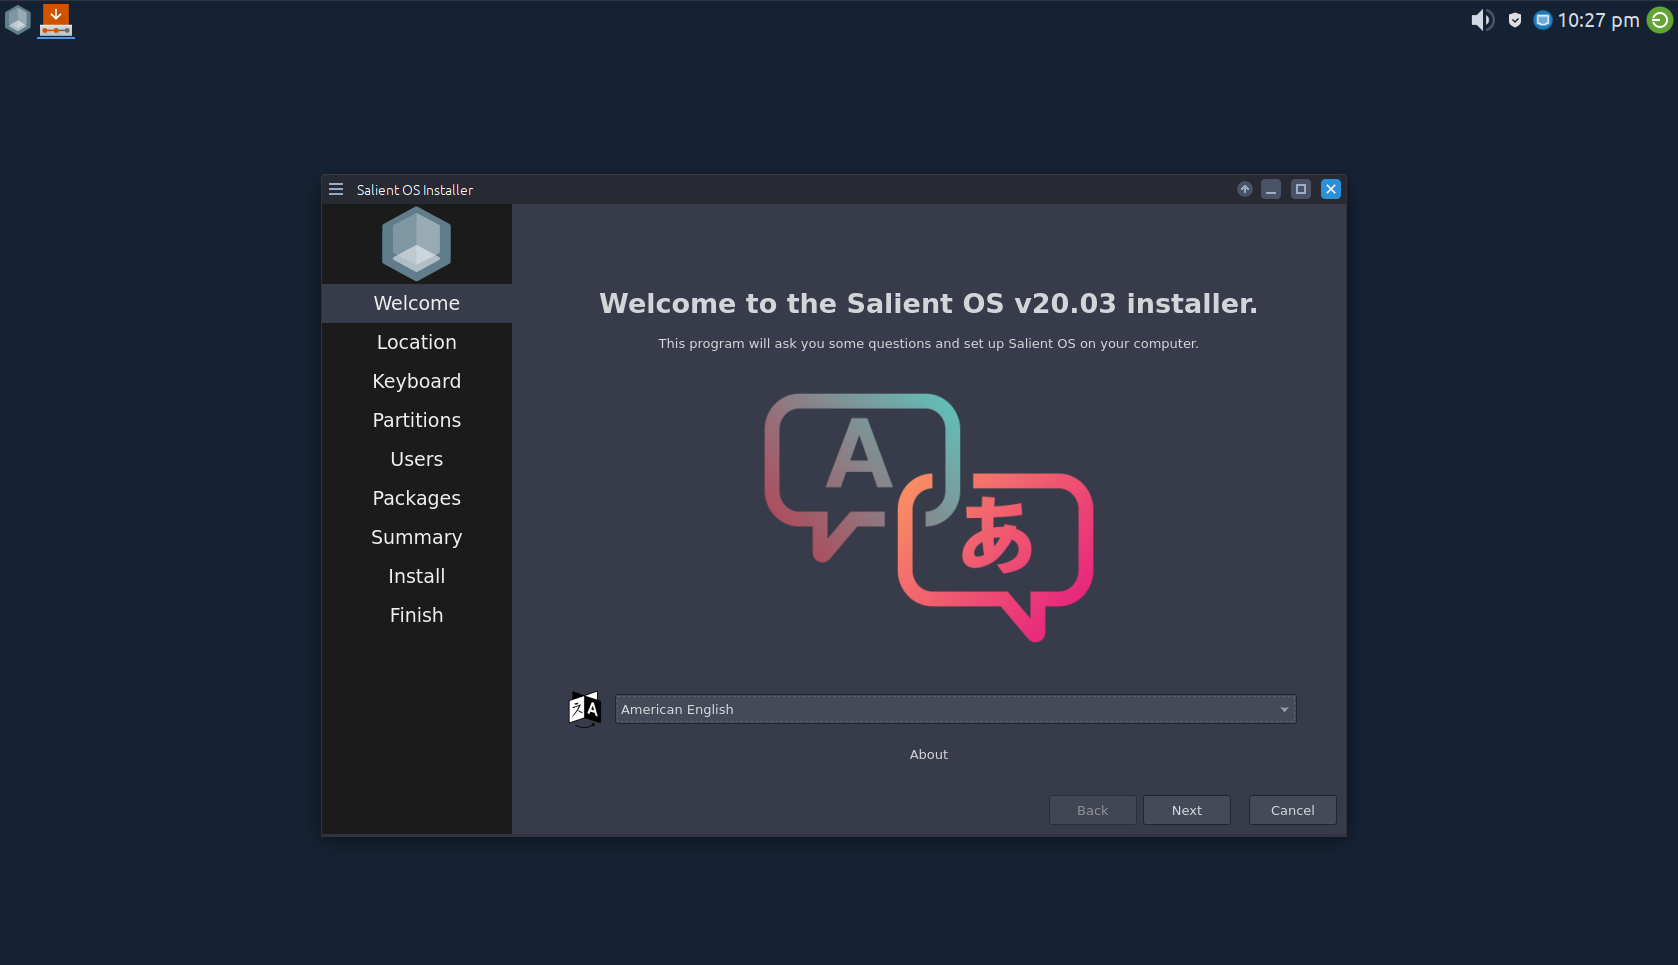Click the green logout icon in panel

tap(1659, 20)
